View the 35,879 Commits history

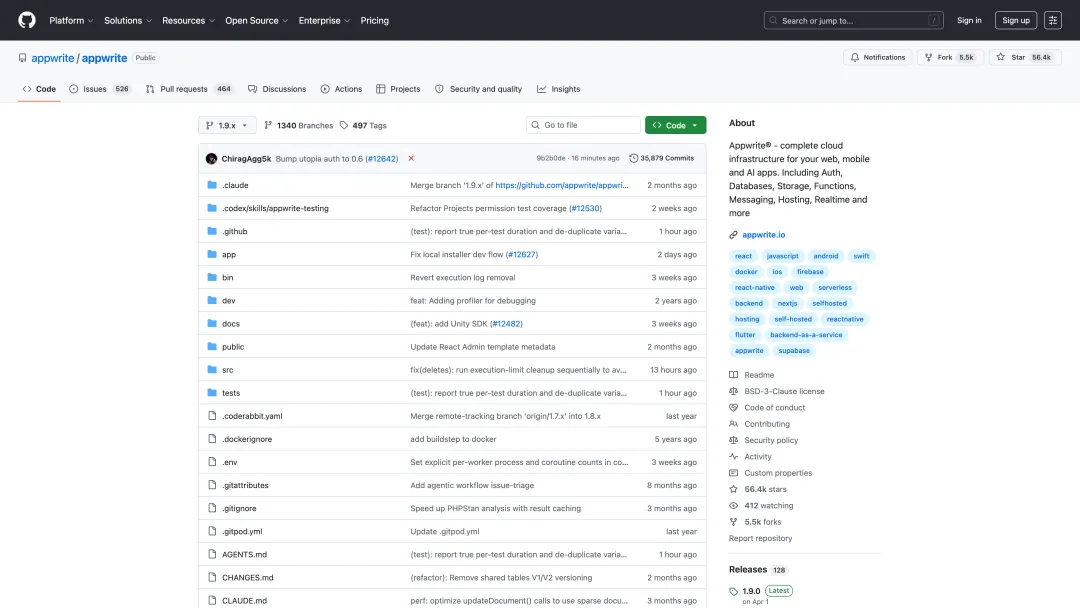click(x=661, y=158)
